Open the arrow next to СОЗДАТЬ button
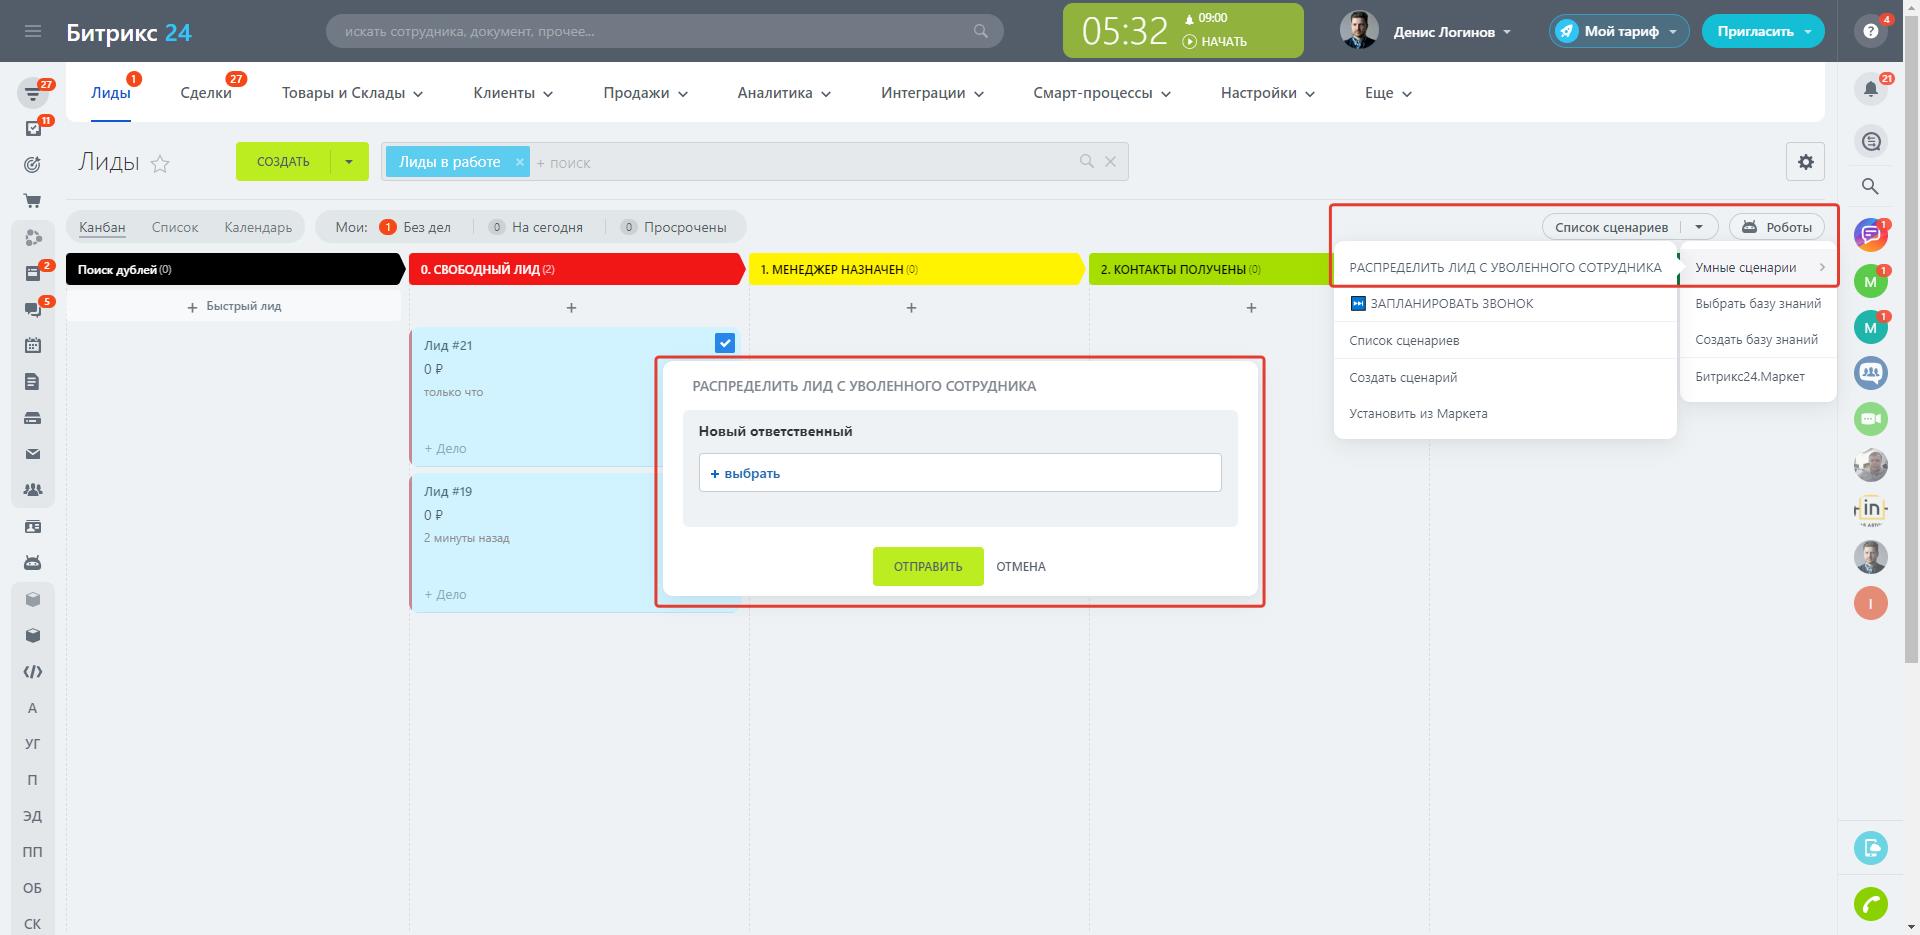 coord(349,162)
